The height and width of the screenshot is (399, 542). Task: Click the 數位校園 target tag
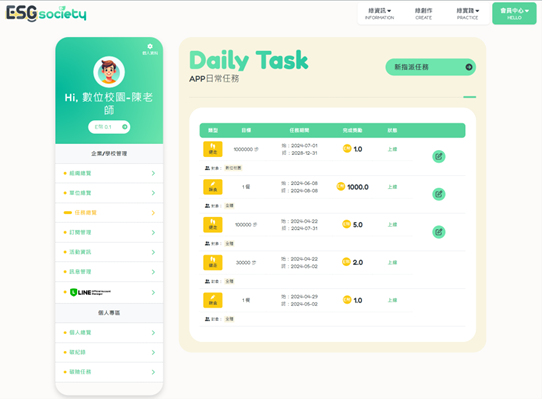pyautogui.click(x=234, y=168)
